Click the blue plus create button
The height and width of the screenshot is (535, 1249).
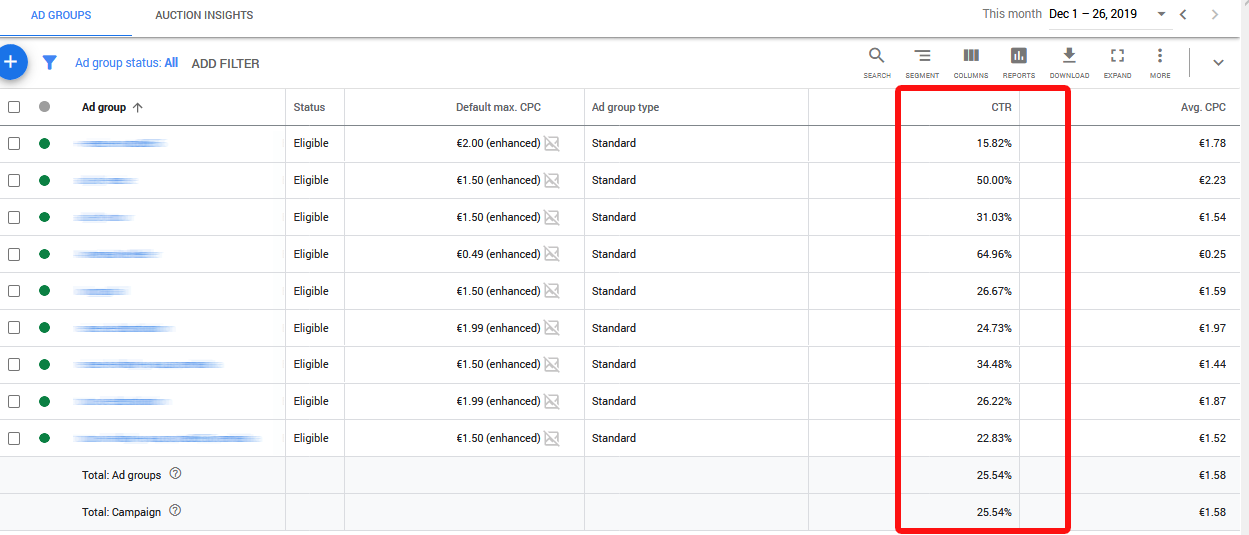11,62
